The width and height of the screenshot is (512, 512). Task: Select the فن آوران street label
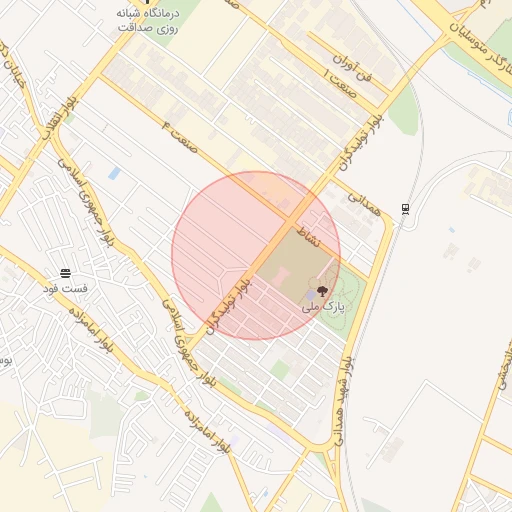(352, 68)
